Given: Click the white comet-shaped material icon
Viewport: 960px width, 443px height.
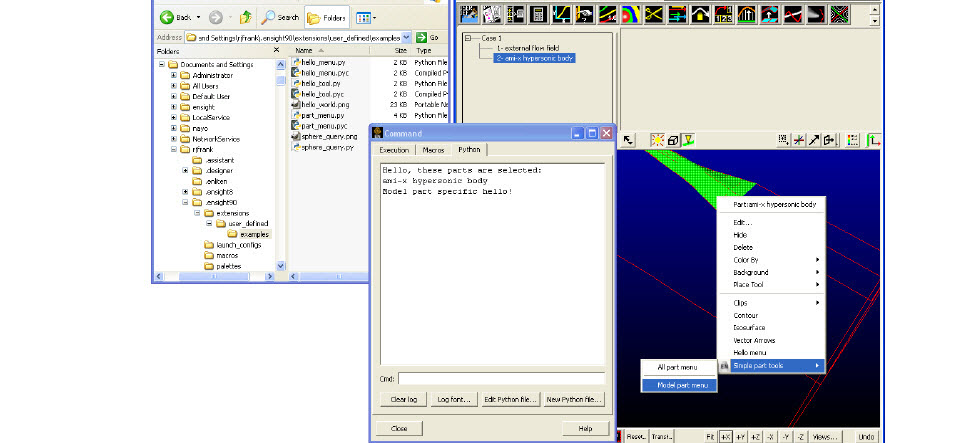Looking at the screenshot, I should (x=816, y=13).
